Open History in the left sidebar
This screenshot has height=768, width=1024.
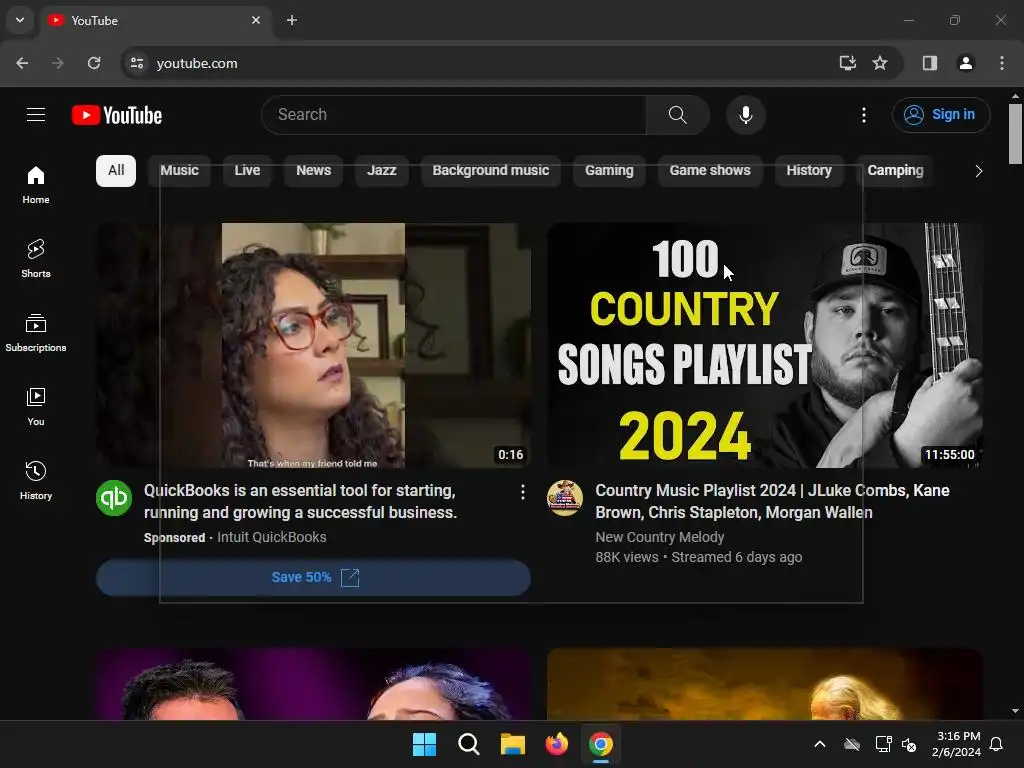coord(36,481)
